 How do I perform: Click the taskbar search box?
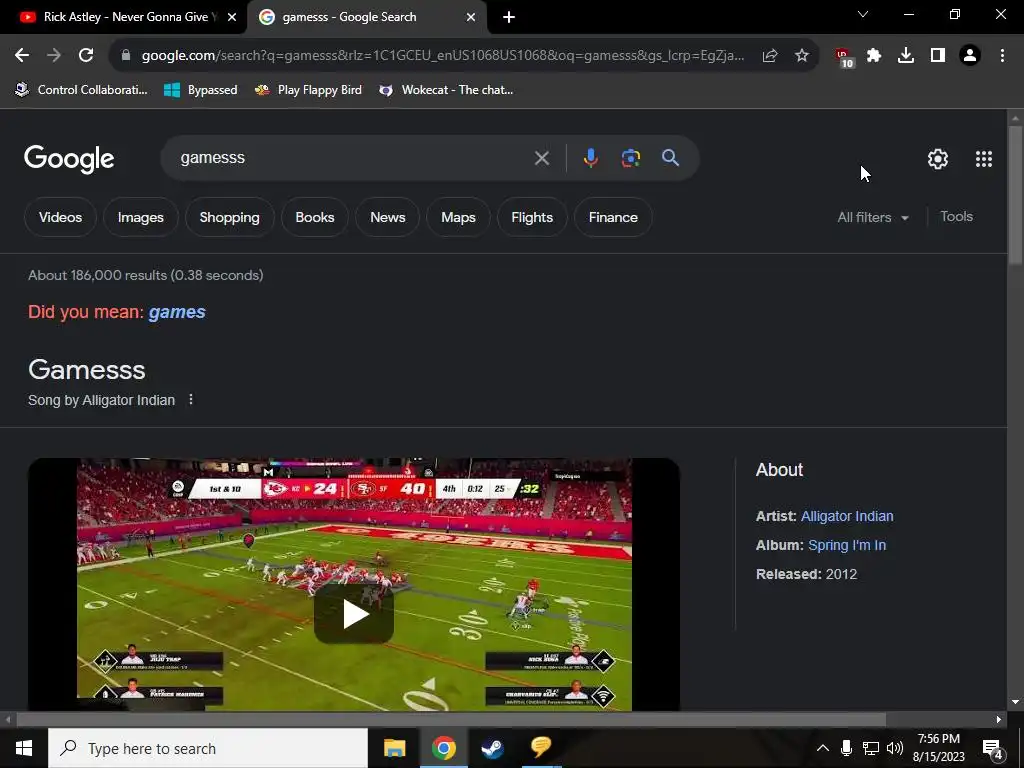click(x=208, y=748)
